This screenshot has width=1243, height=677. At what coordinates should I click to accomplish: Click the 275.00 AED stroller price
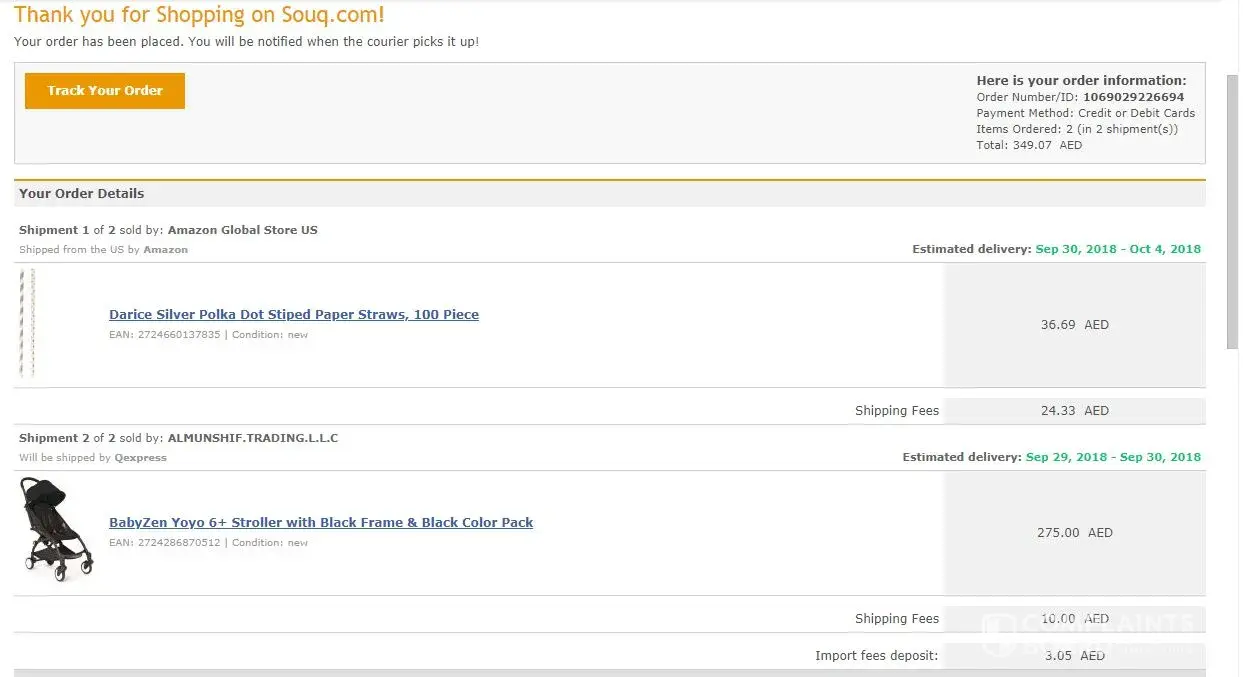click(x=1074, y=533)
